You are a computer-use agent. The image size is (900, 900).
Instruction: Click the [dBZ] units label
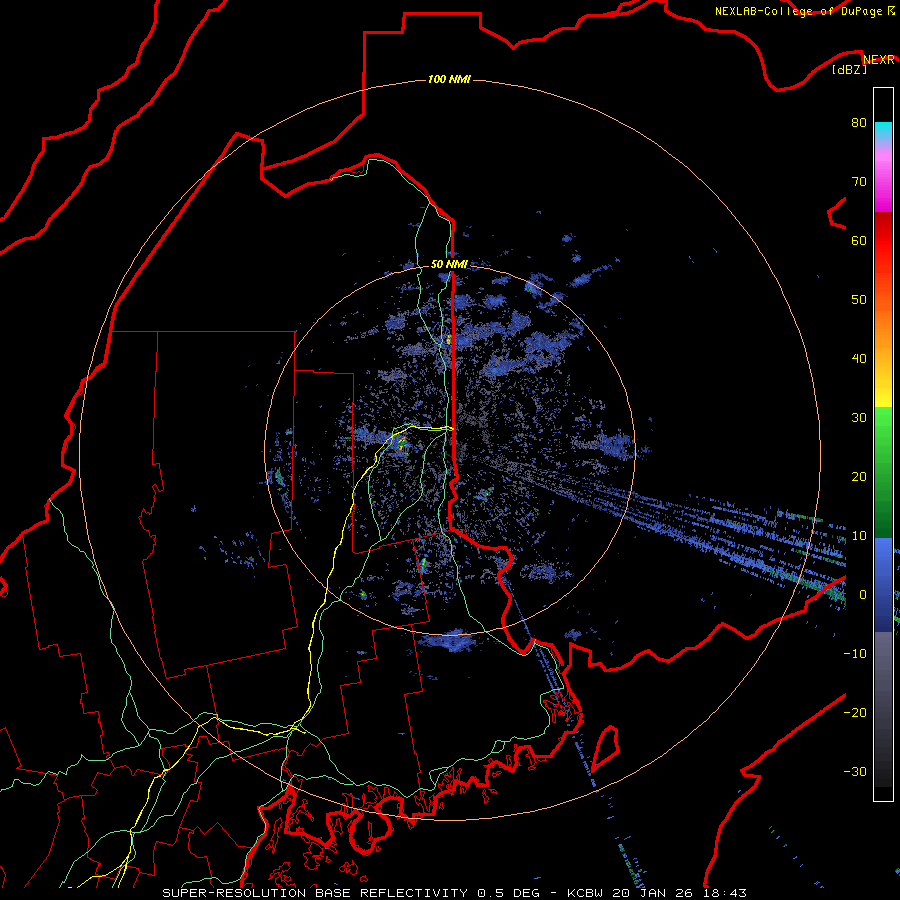tap(849, 69)
